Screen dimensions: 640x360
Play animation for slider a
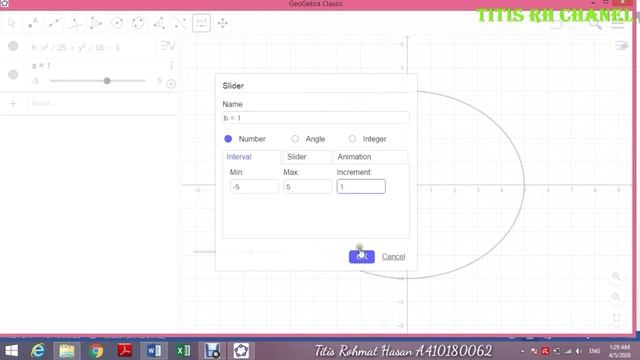pyautogui.click(x=171, y=84)
